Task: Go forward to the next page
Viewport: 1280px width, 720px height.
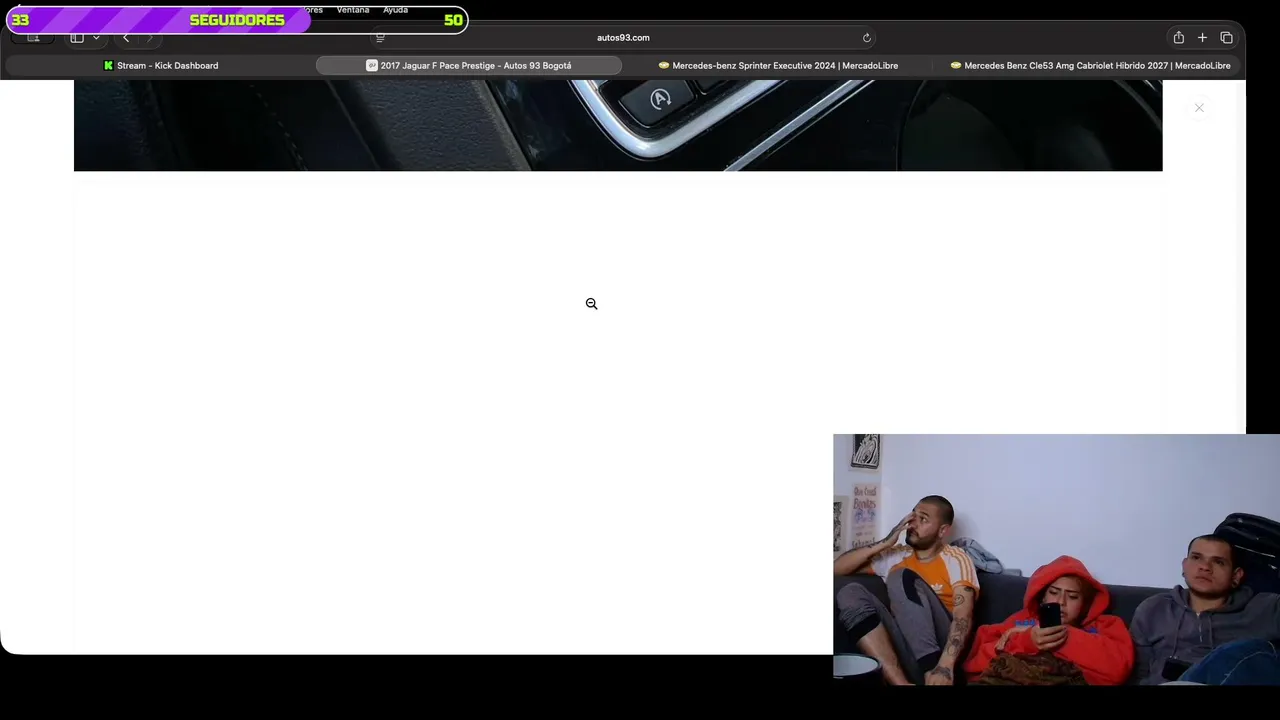Action: (150, 38)
